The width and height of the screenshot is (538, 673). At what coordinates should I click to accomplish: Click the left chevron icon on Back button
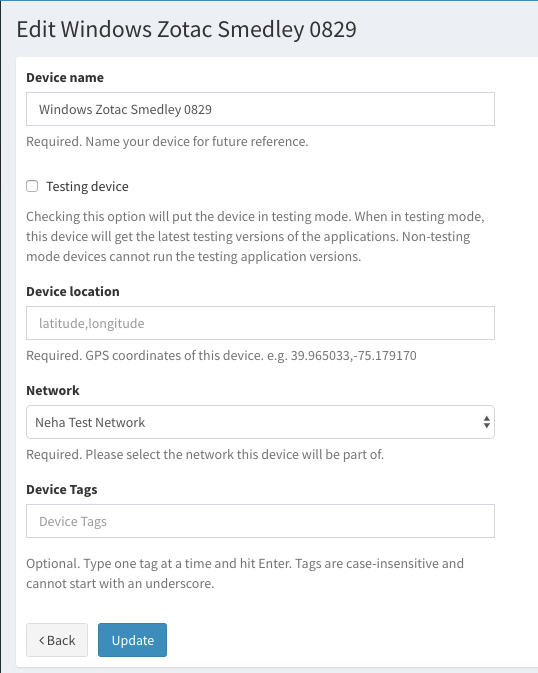[x=42, y=640]
